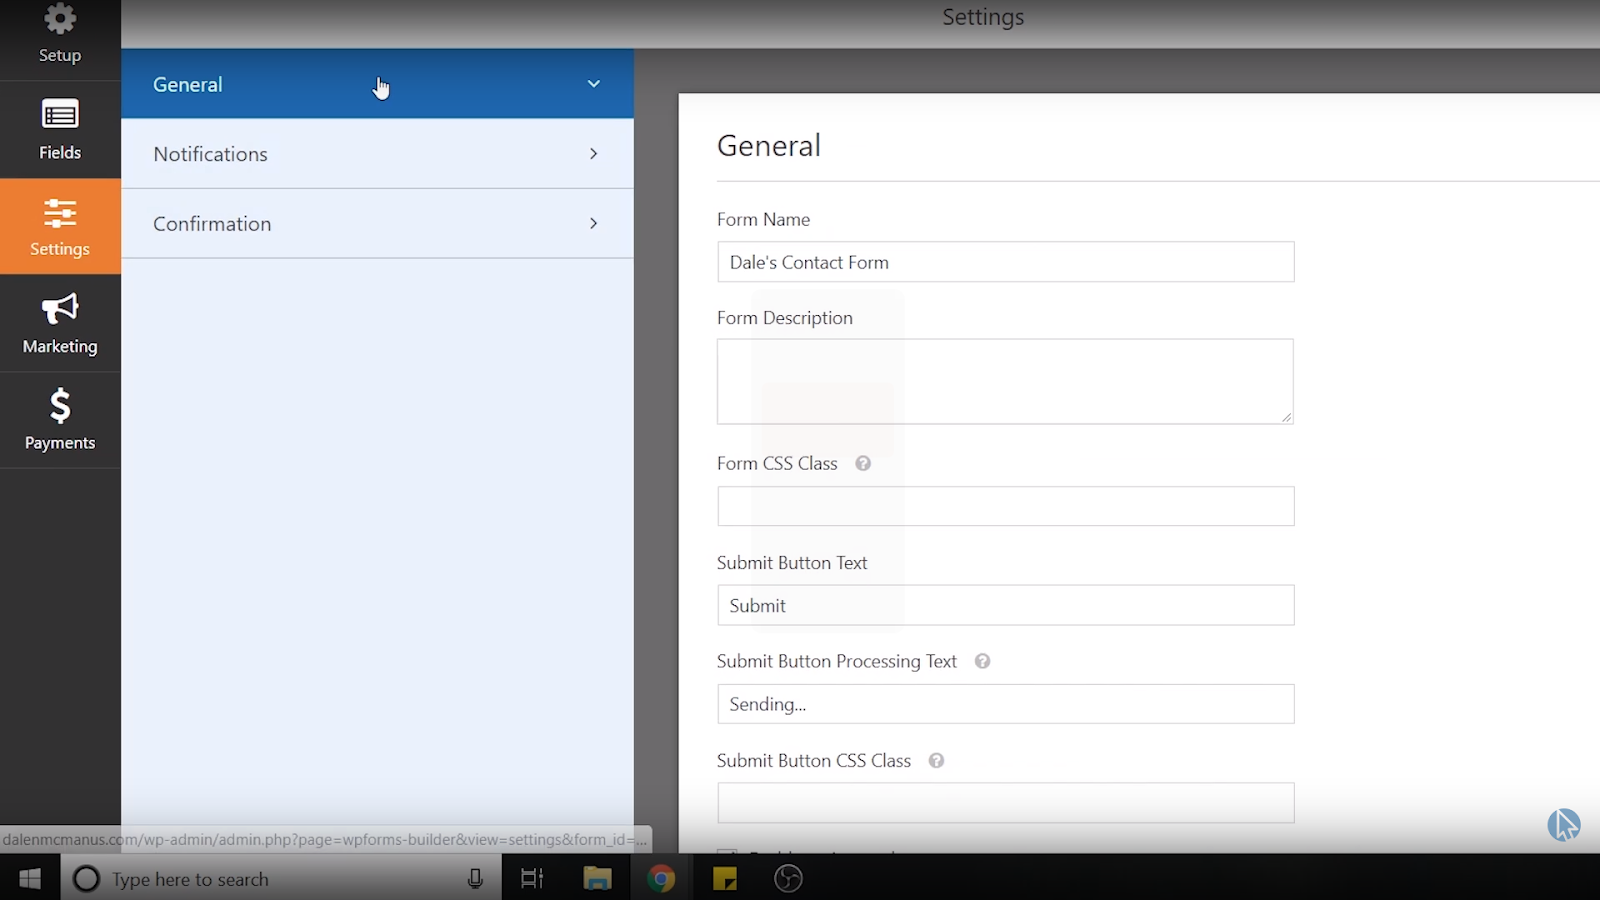Click the Form Name label
This screenshot has width=1600, height=900.
click(x=763, y=220)
